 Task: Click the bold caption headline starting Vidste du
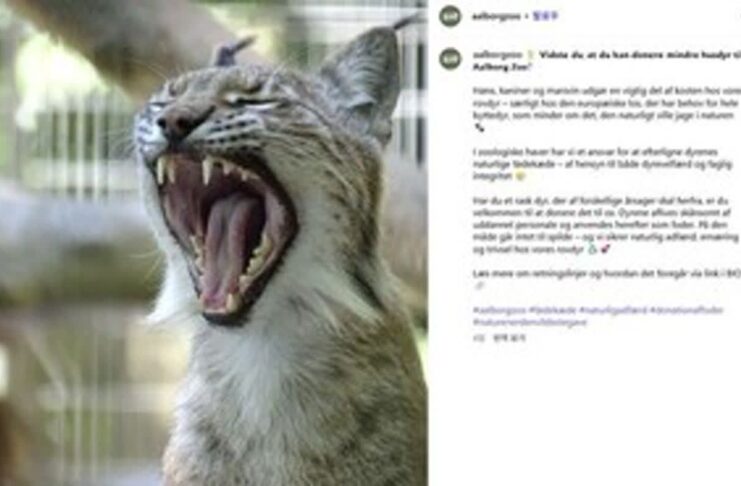pyautogui.click(x=607, y=61)
